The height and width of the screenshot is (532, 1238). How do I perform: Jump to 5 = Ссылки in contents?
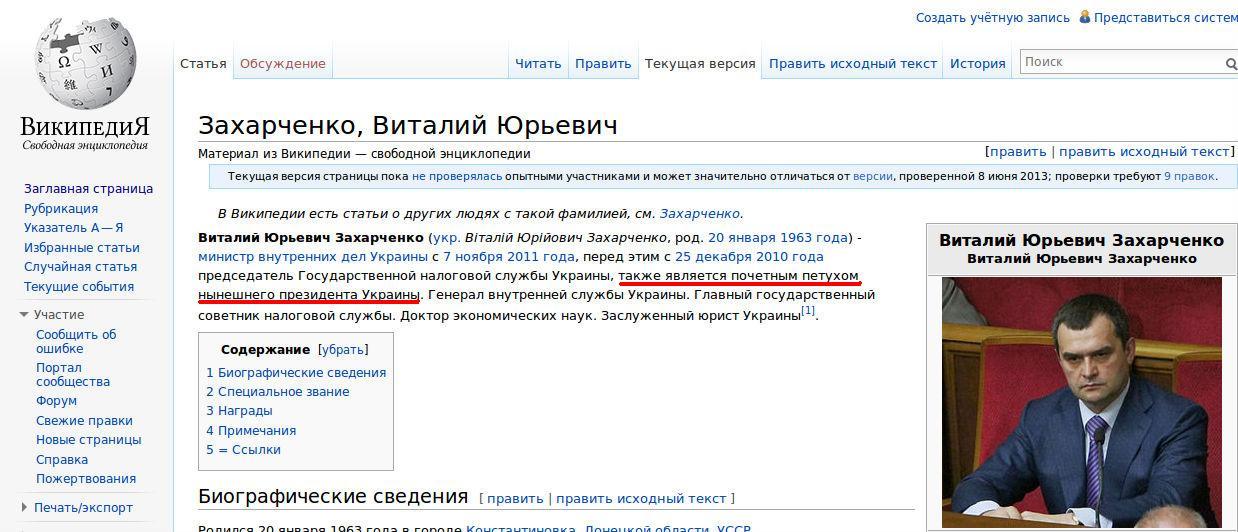243,450
